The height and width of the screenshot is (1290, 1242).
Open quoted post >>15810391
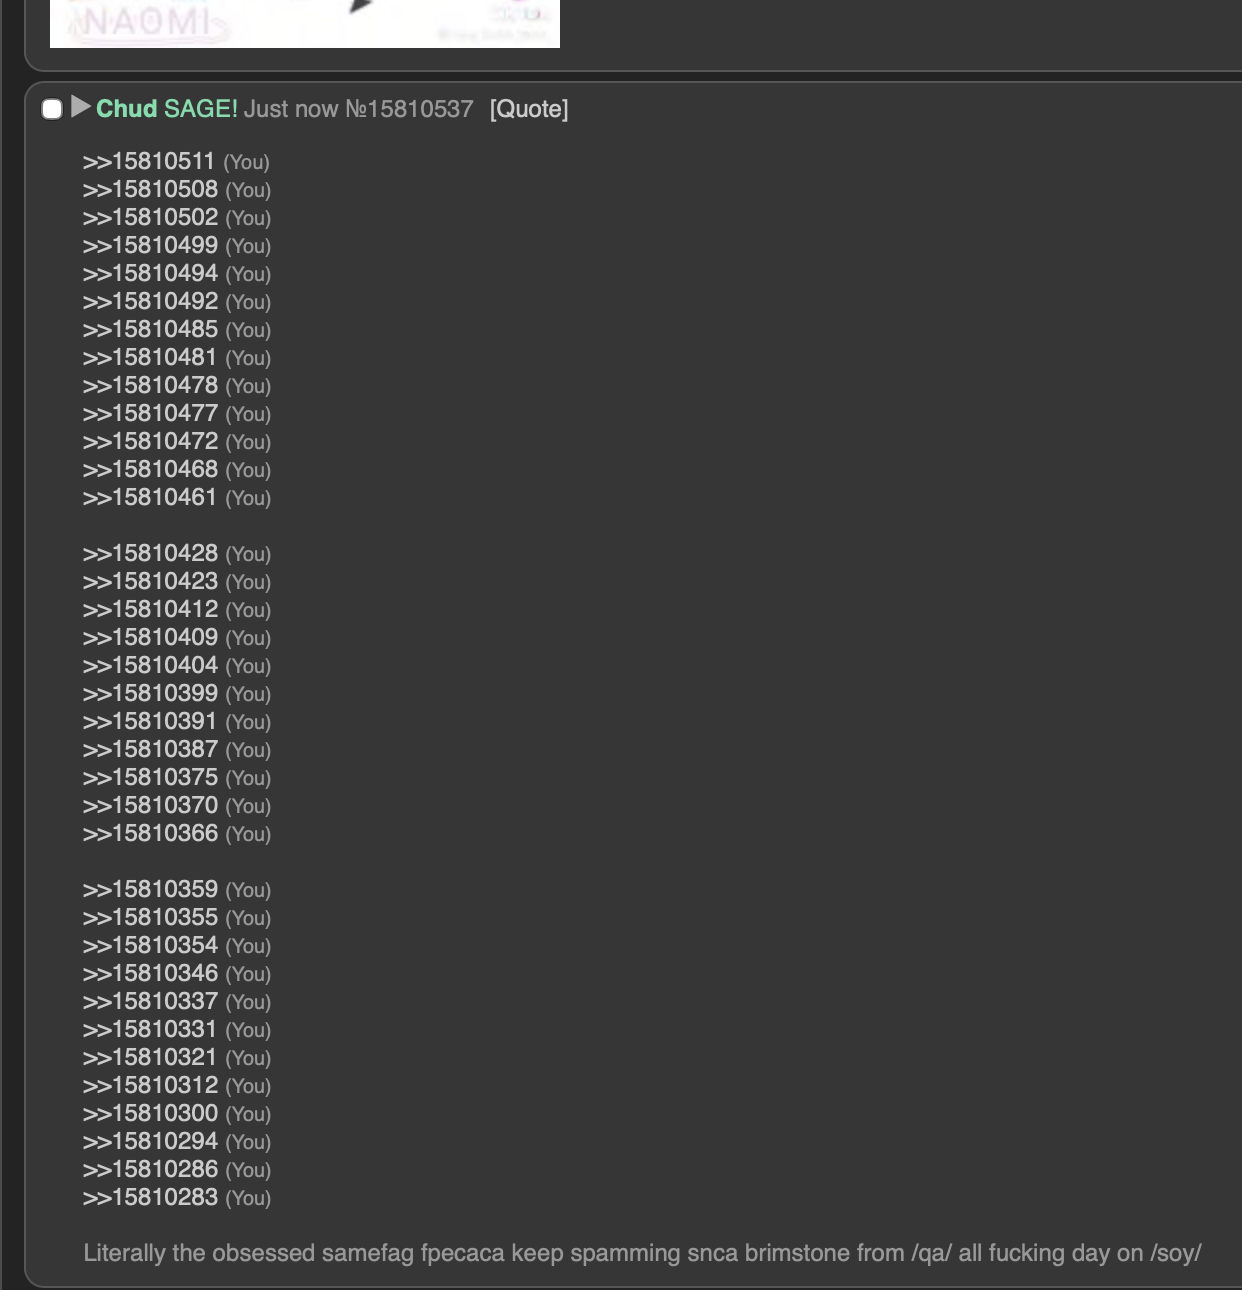[x=150, y=722]
